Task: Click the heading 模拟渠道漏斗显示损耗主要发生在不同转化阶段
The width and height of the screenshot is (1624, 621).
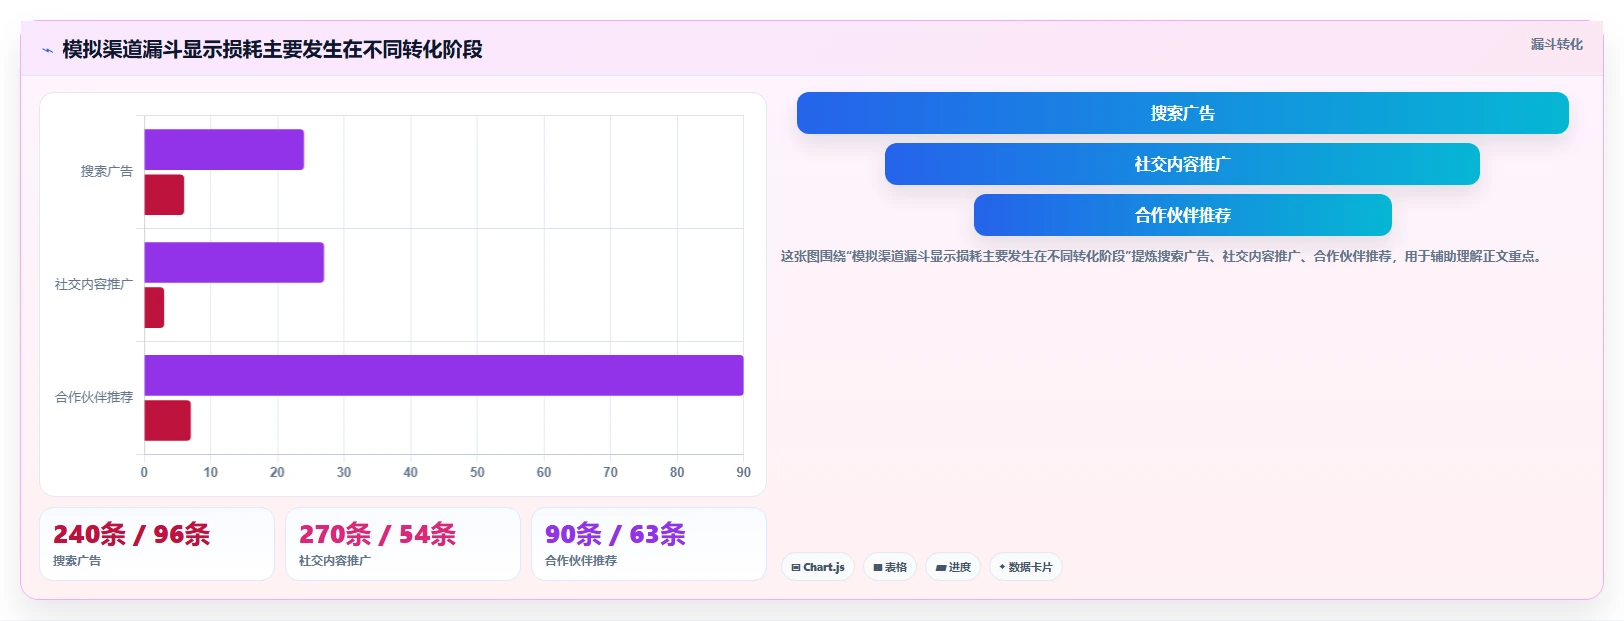Action: coord(272,50)
